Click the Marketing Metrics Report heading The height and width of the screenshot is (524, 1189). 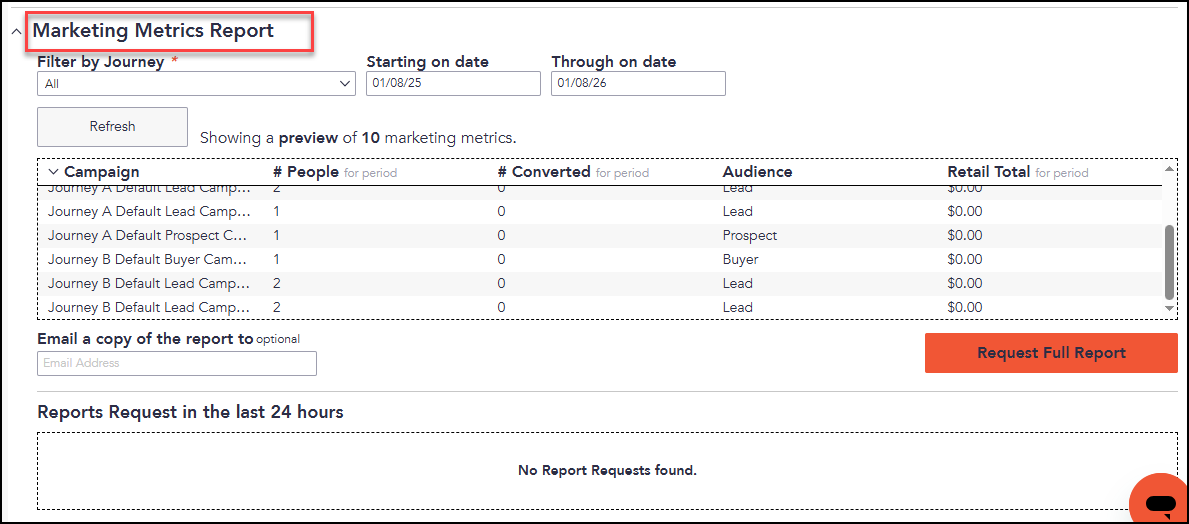[x=153, y=31]
